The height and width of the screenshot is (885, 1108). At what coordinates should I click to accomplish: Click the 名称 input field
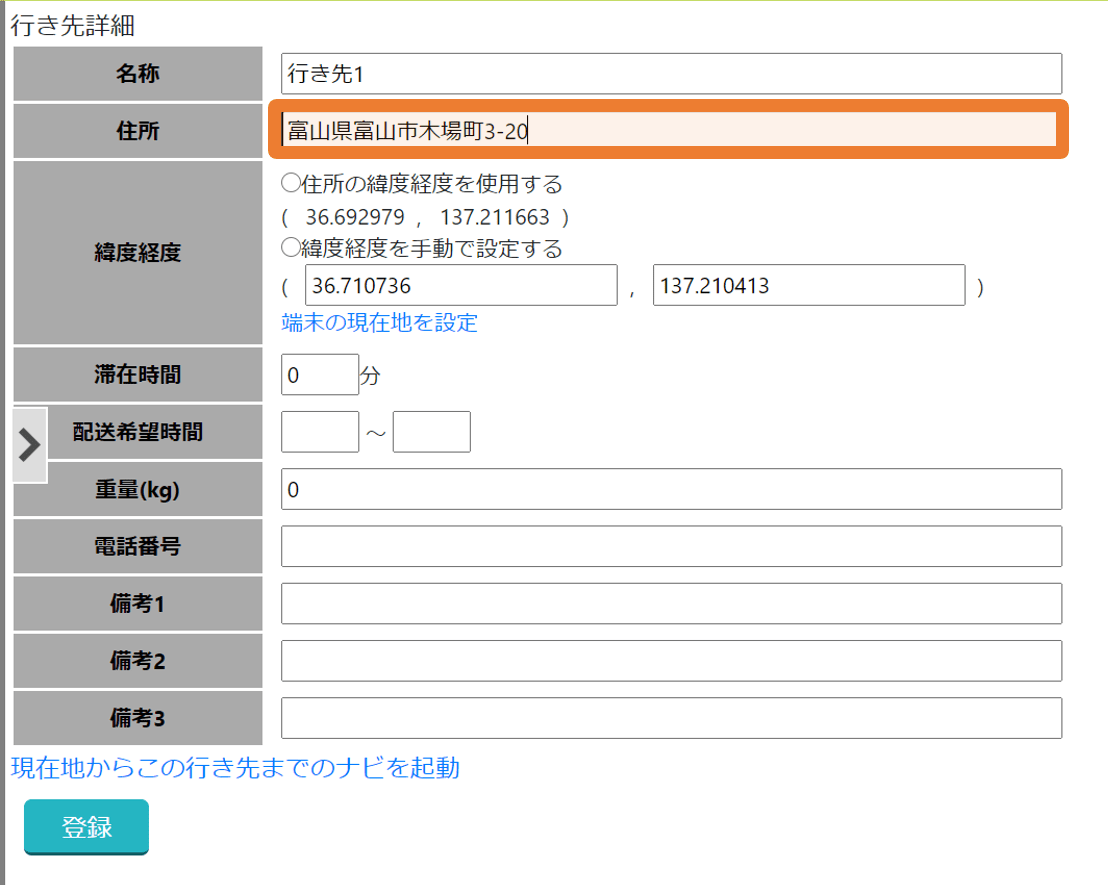coord(671,74)
